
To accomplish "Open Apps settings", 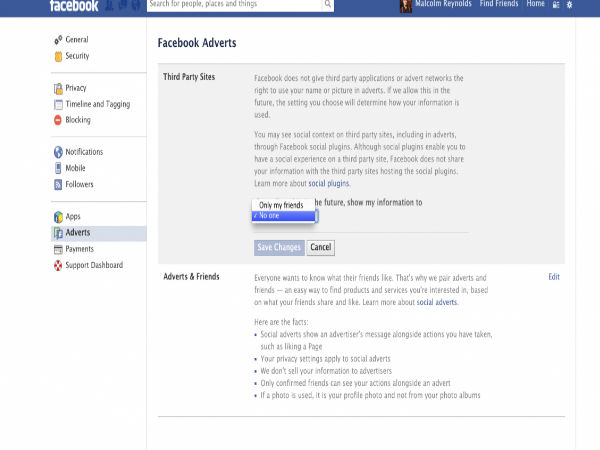I will click(x=73, y=217).
